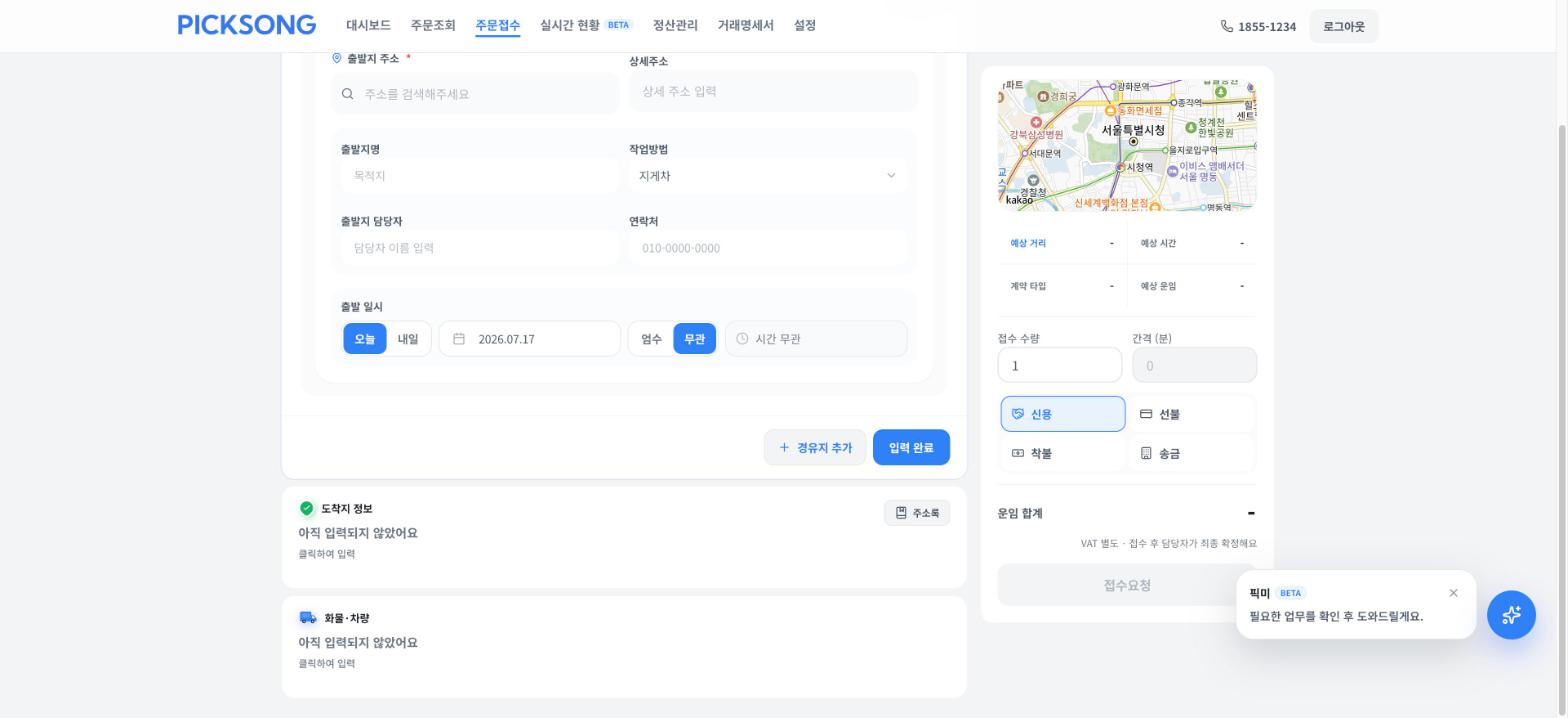Go to 주문조회 page
1568x718 pixels.
pyautogui.click(x=433, y=25)
